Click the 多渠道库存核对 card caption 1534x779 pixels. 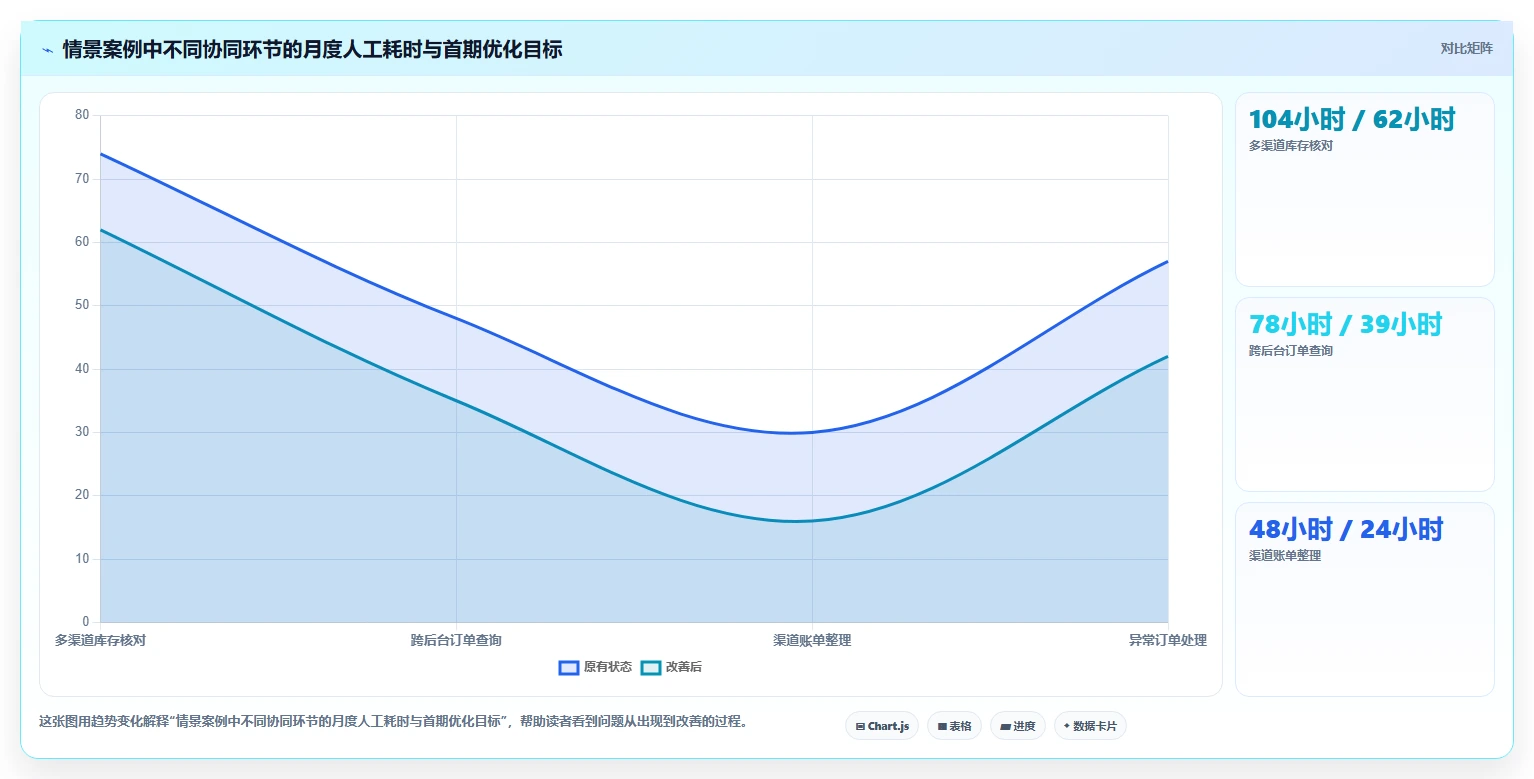(x=1291, y=146)
